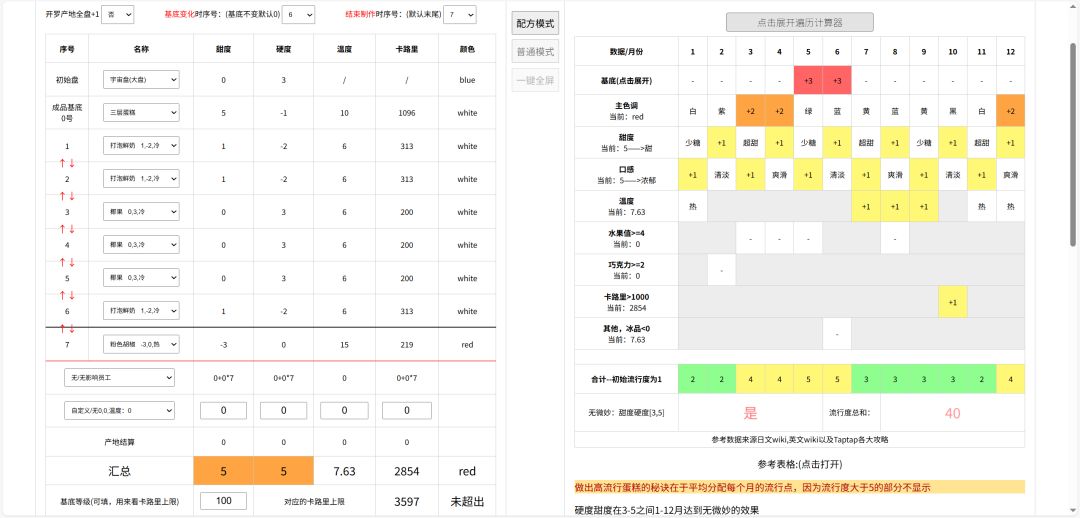Click the up arrow between rows 5 and 6
This screenshot has height=518, width=1080.
62,295
